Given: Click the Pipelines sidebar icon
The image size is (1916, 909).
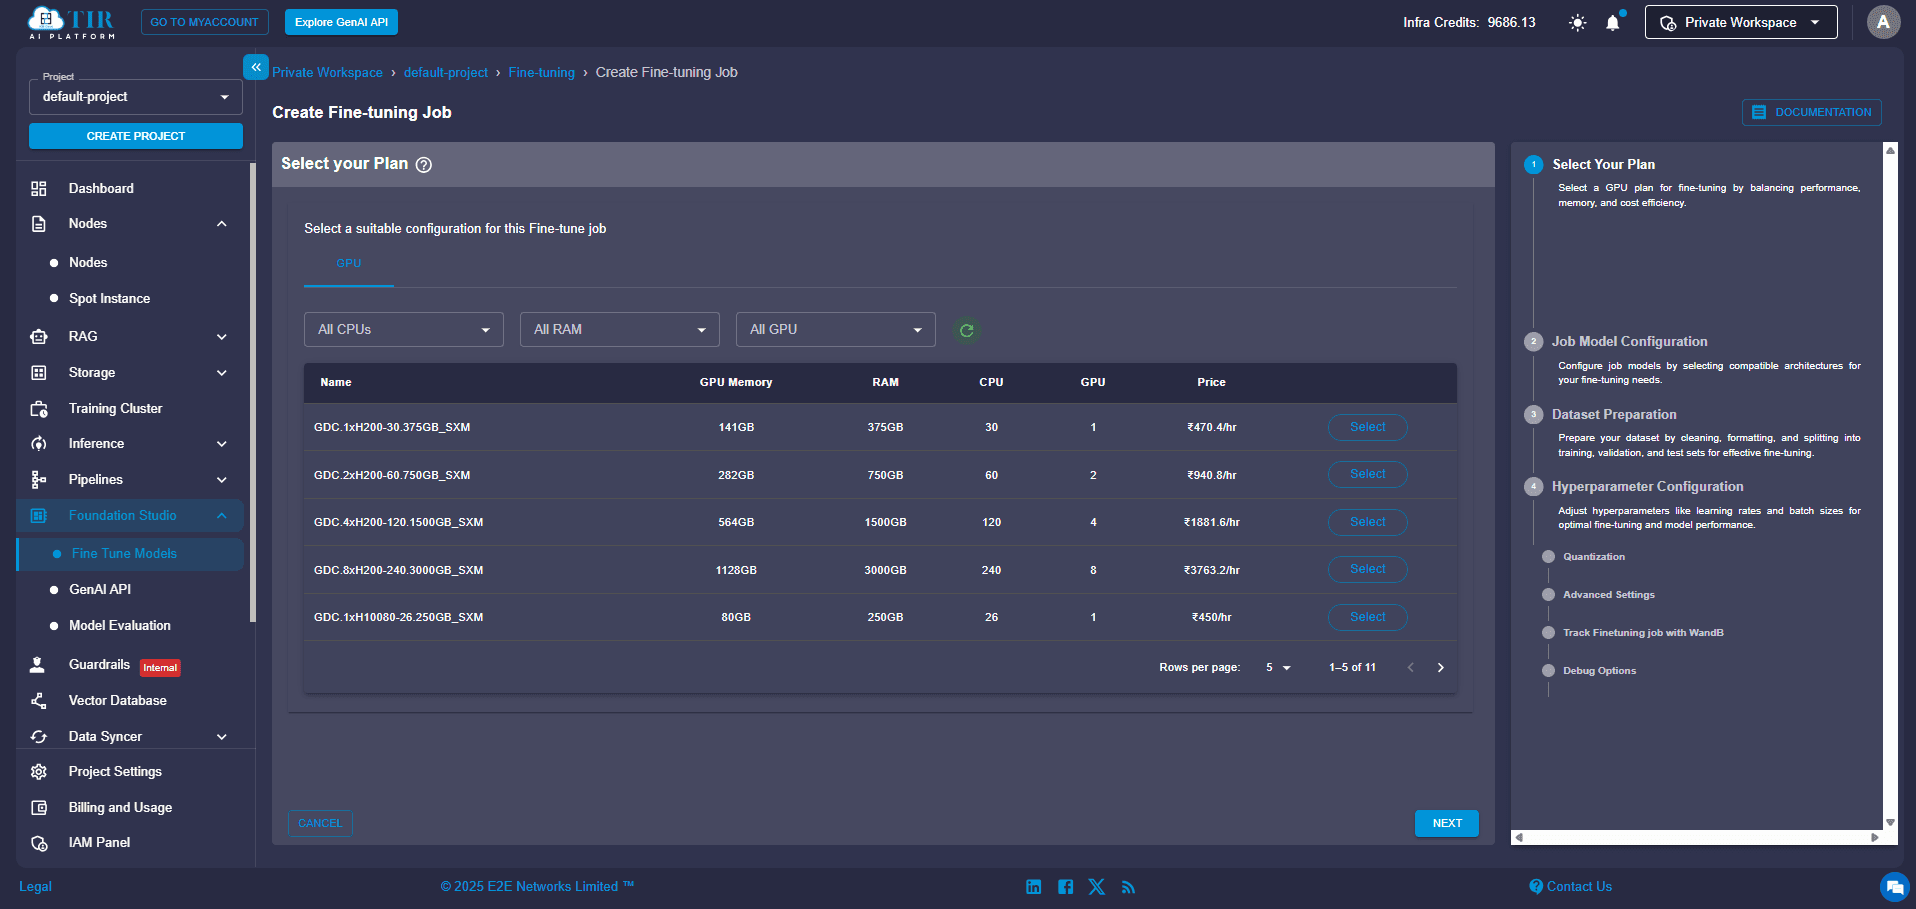Looking at the screenshot, I should 39,479.
